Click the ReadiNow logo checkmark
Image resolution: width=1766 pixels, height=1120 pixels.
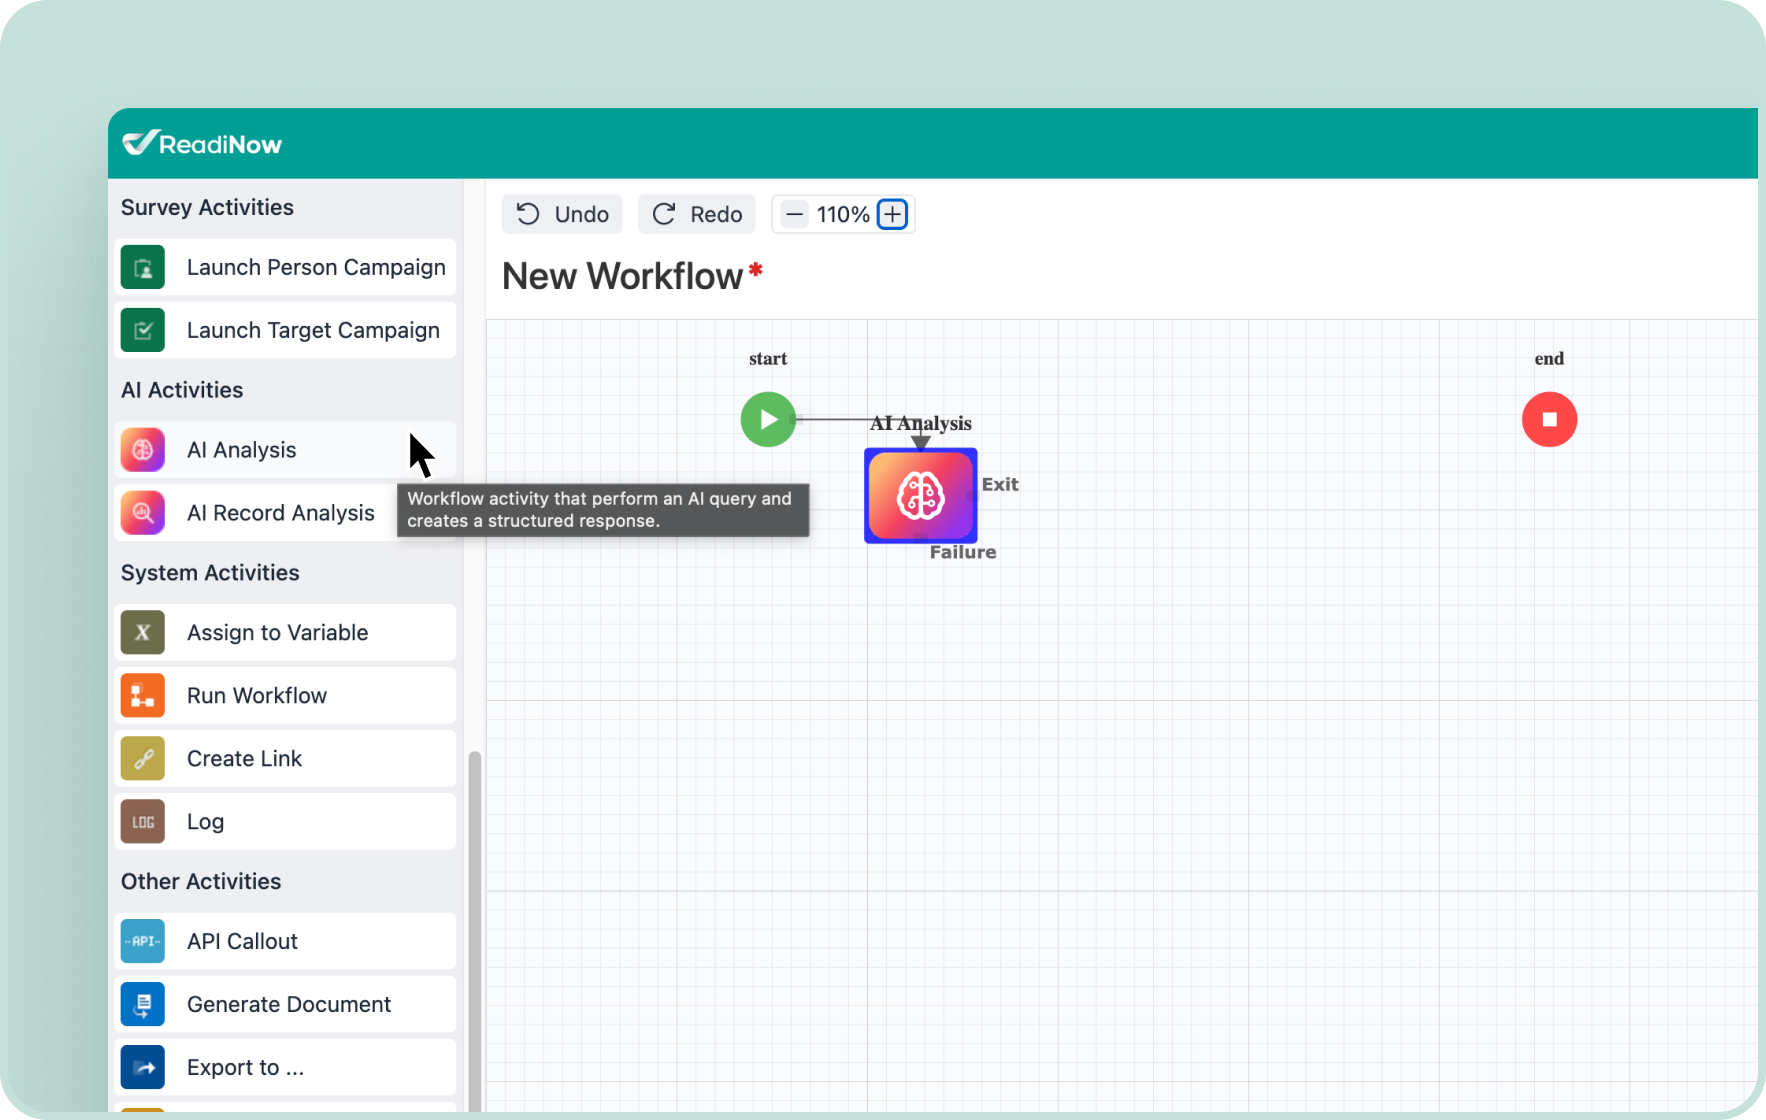click(x=139, y=143)
